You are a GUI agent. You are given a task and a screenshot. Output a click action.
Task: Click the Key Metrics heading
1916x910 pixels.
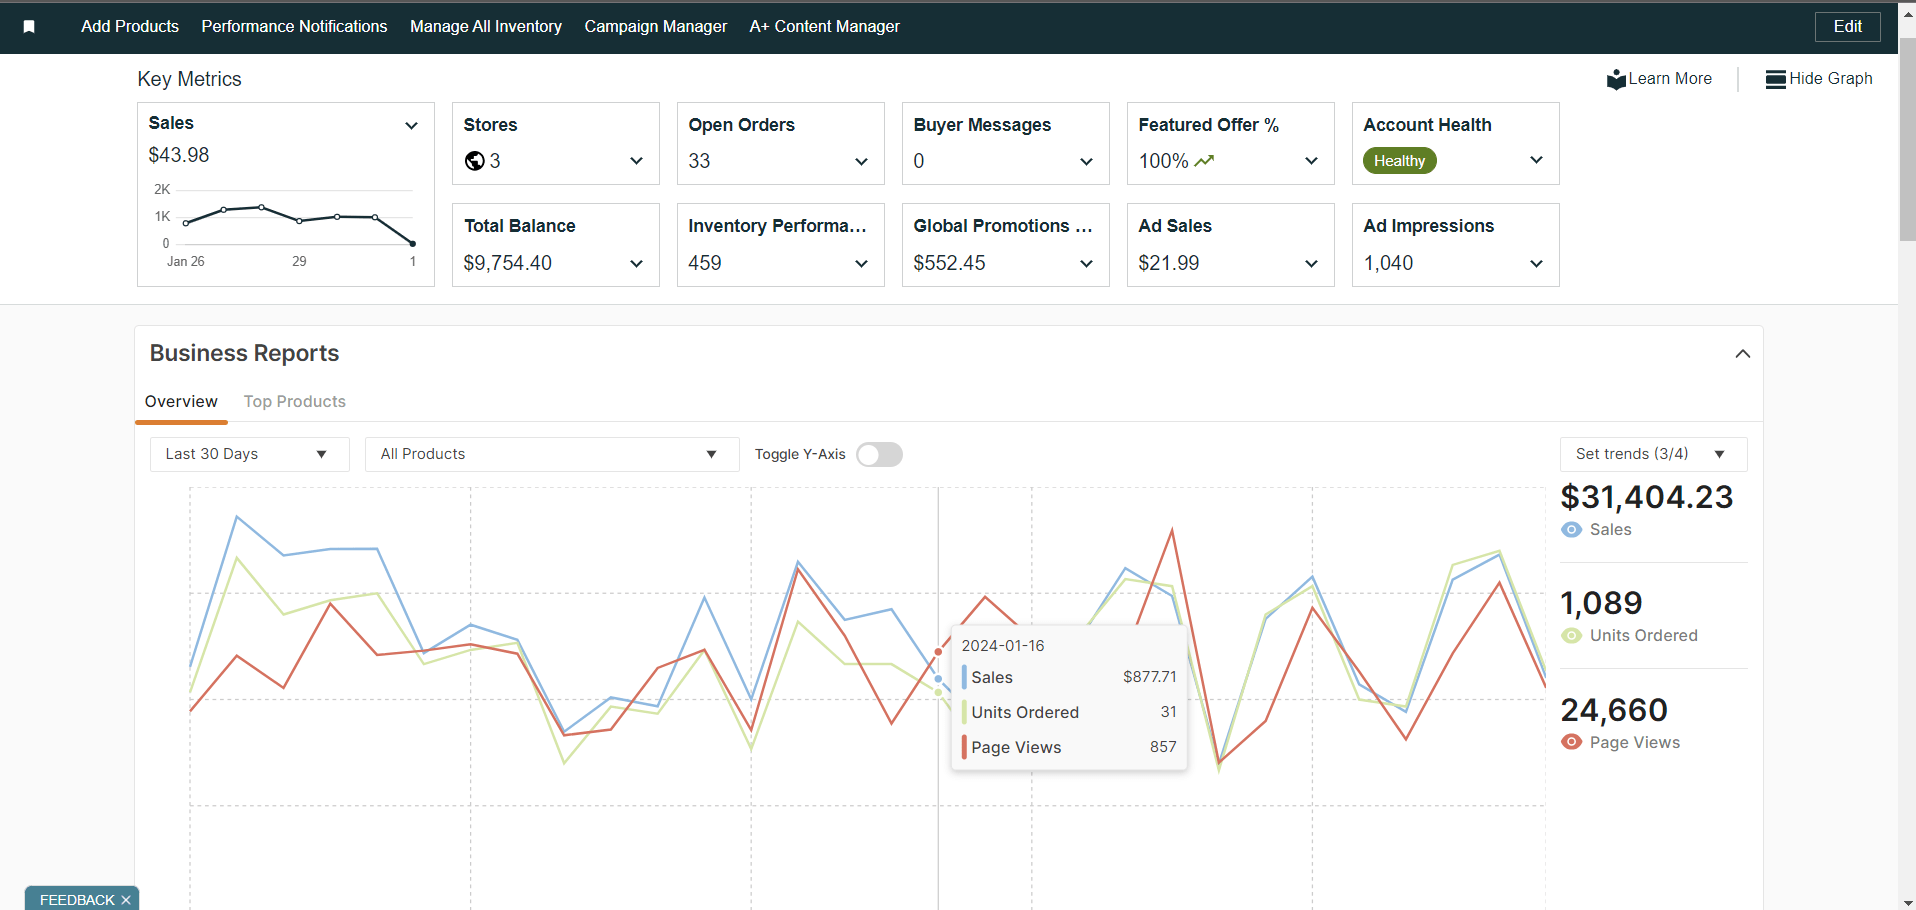tap(190, 79)
